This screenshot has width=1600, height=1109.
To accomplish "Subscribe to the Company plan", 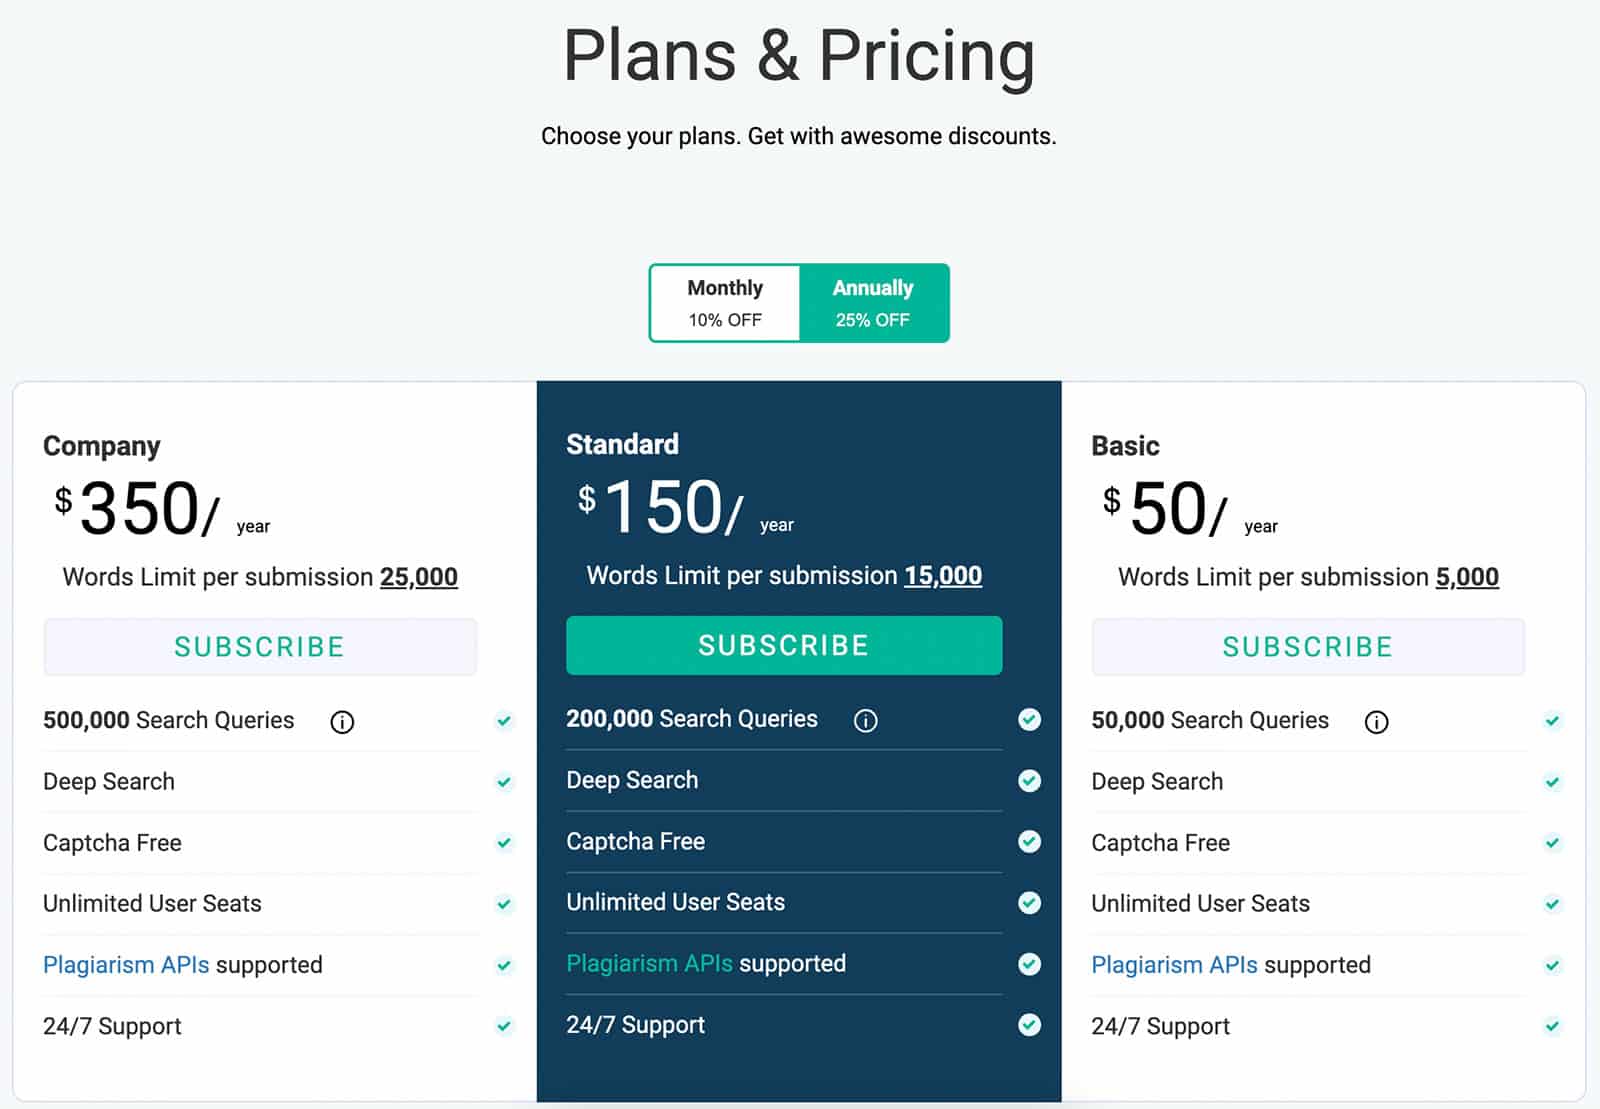I will click(x=260, y=647).
